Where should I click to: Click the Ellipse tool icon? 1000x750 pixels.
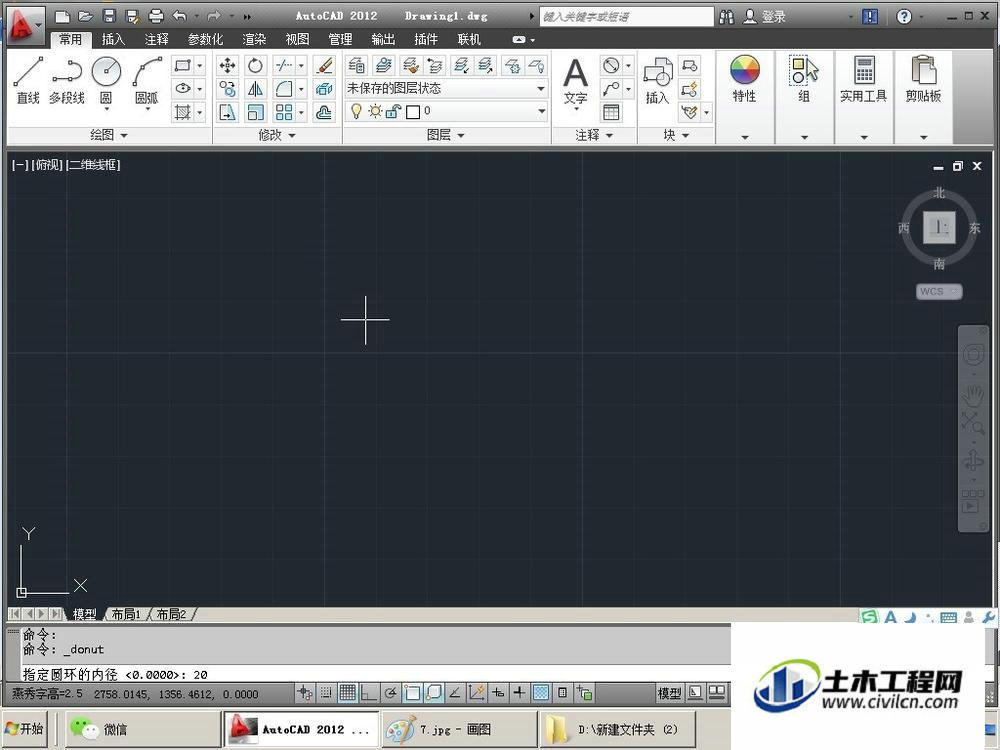[183, 89]
